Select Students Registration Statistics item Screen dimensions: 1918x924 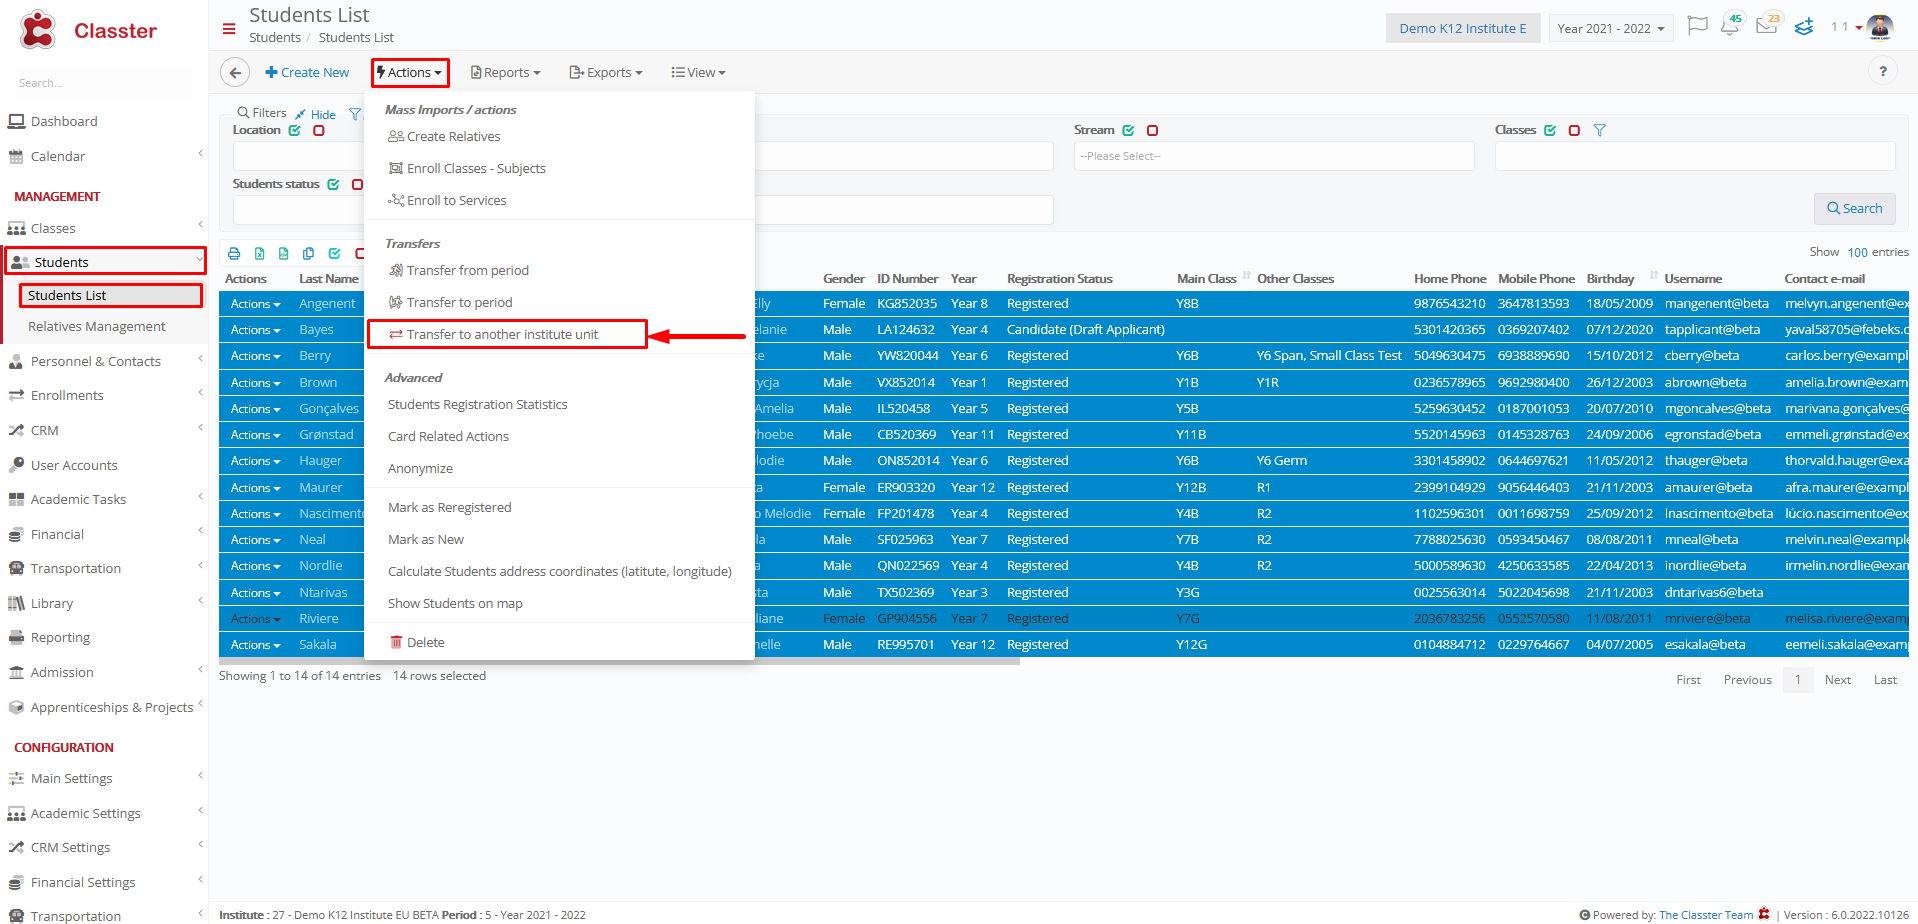coord(477,405)
